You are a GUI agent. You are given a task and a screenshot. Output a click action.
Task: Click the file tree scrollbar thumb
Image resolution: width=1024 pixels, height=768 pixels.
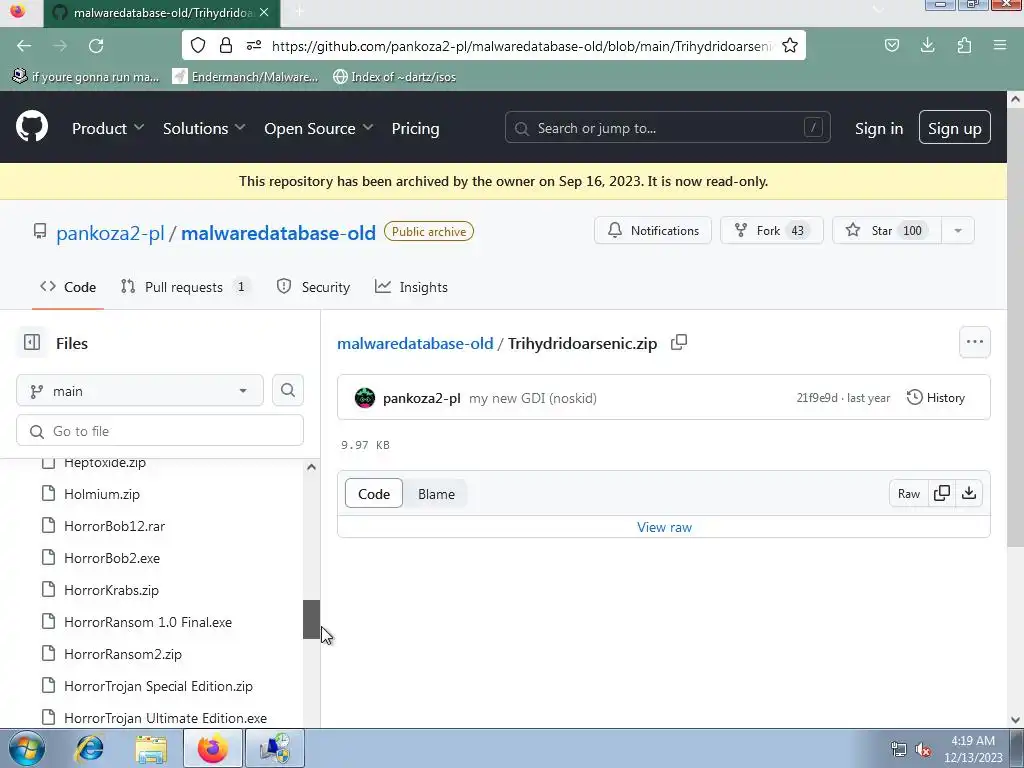pos(311,618)
